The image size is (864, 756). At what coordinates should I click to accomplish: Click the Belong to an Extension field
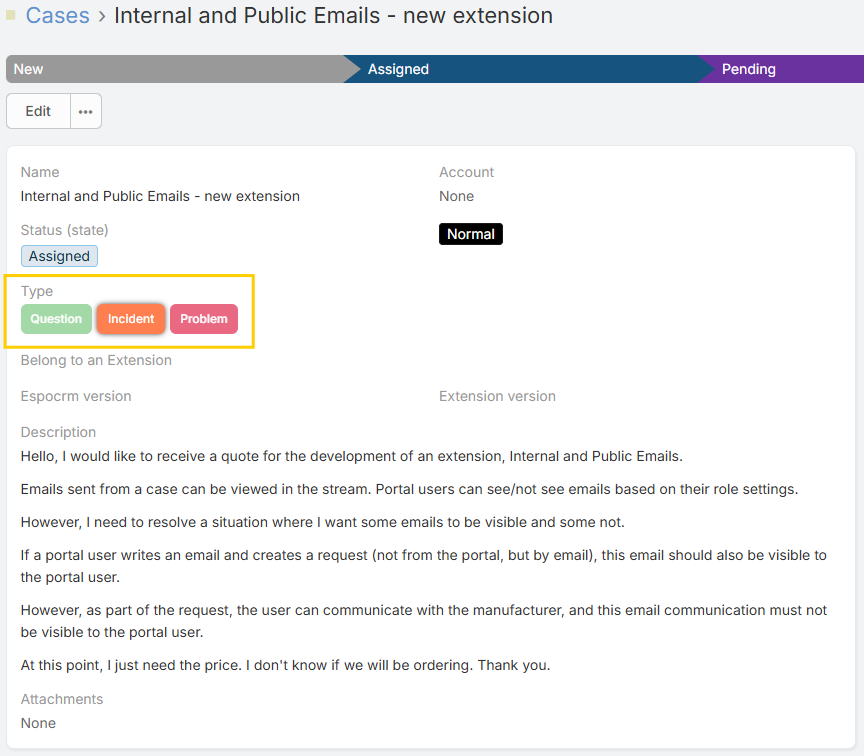click(x=96, y=360)
